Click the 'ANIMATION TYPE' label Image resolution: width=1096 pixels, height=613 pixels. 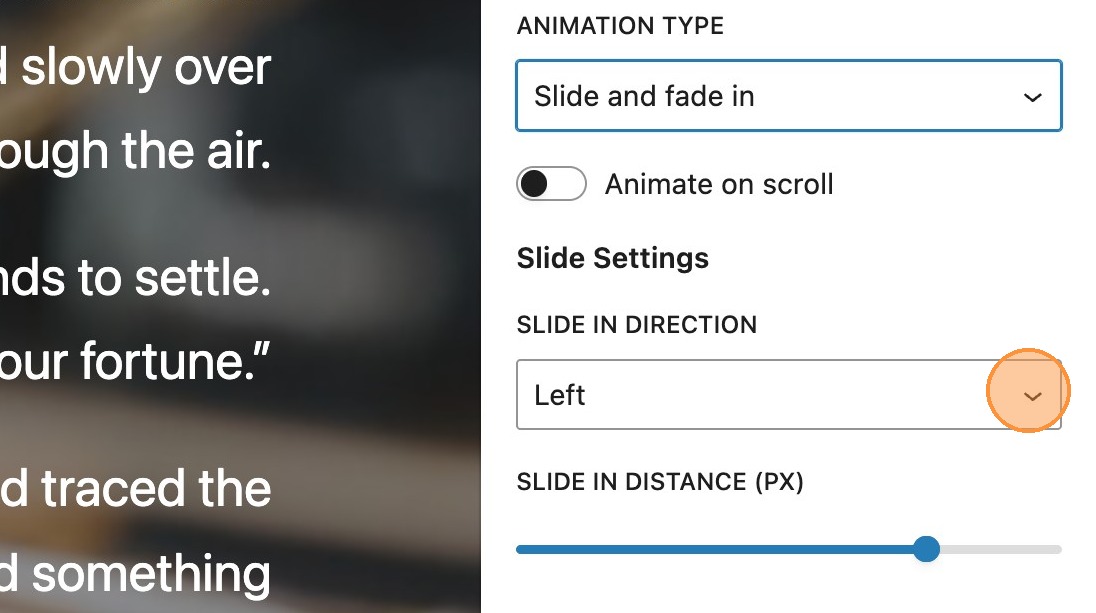[620, 26]
